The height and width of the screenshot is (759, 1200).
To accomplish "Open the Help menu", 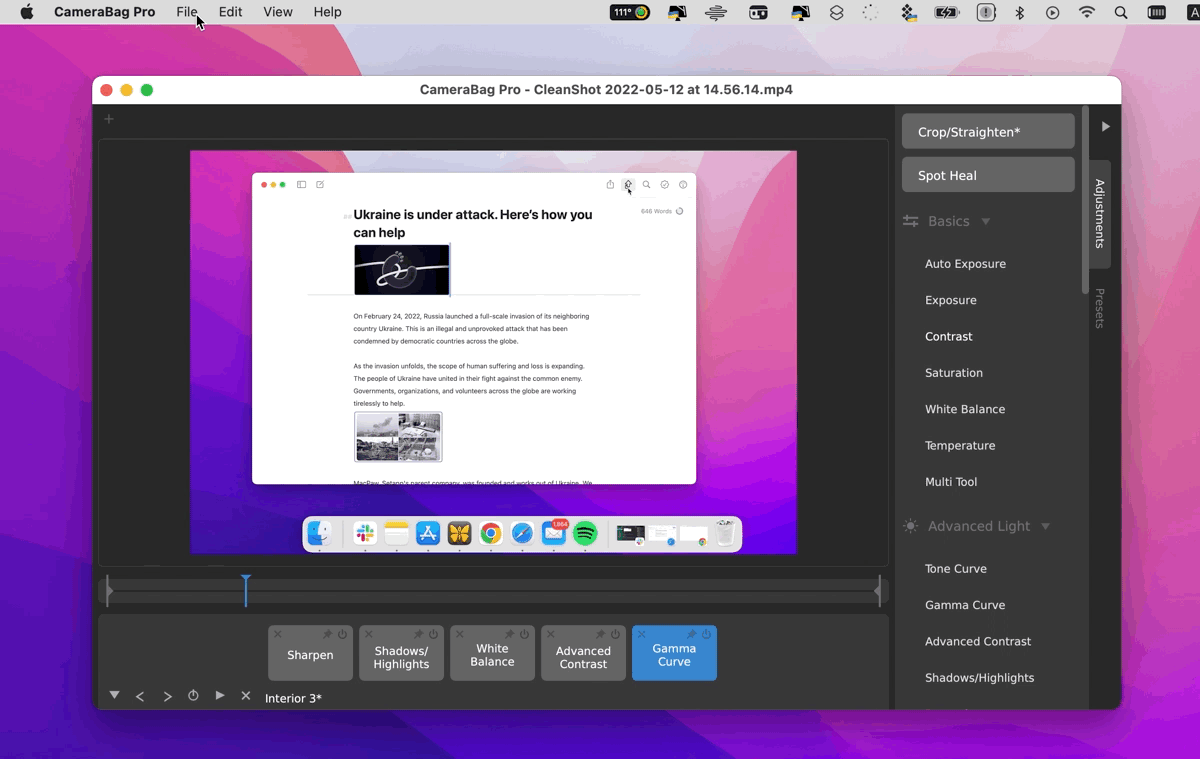I will tap(327, 12).
